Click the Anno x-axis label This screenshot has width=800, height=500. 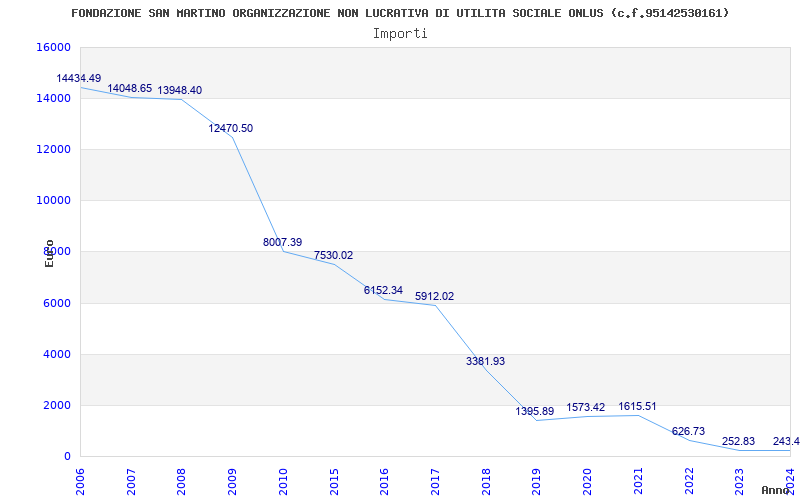click(x=774, y=490)
